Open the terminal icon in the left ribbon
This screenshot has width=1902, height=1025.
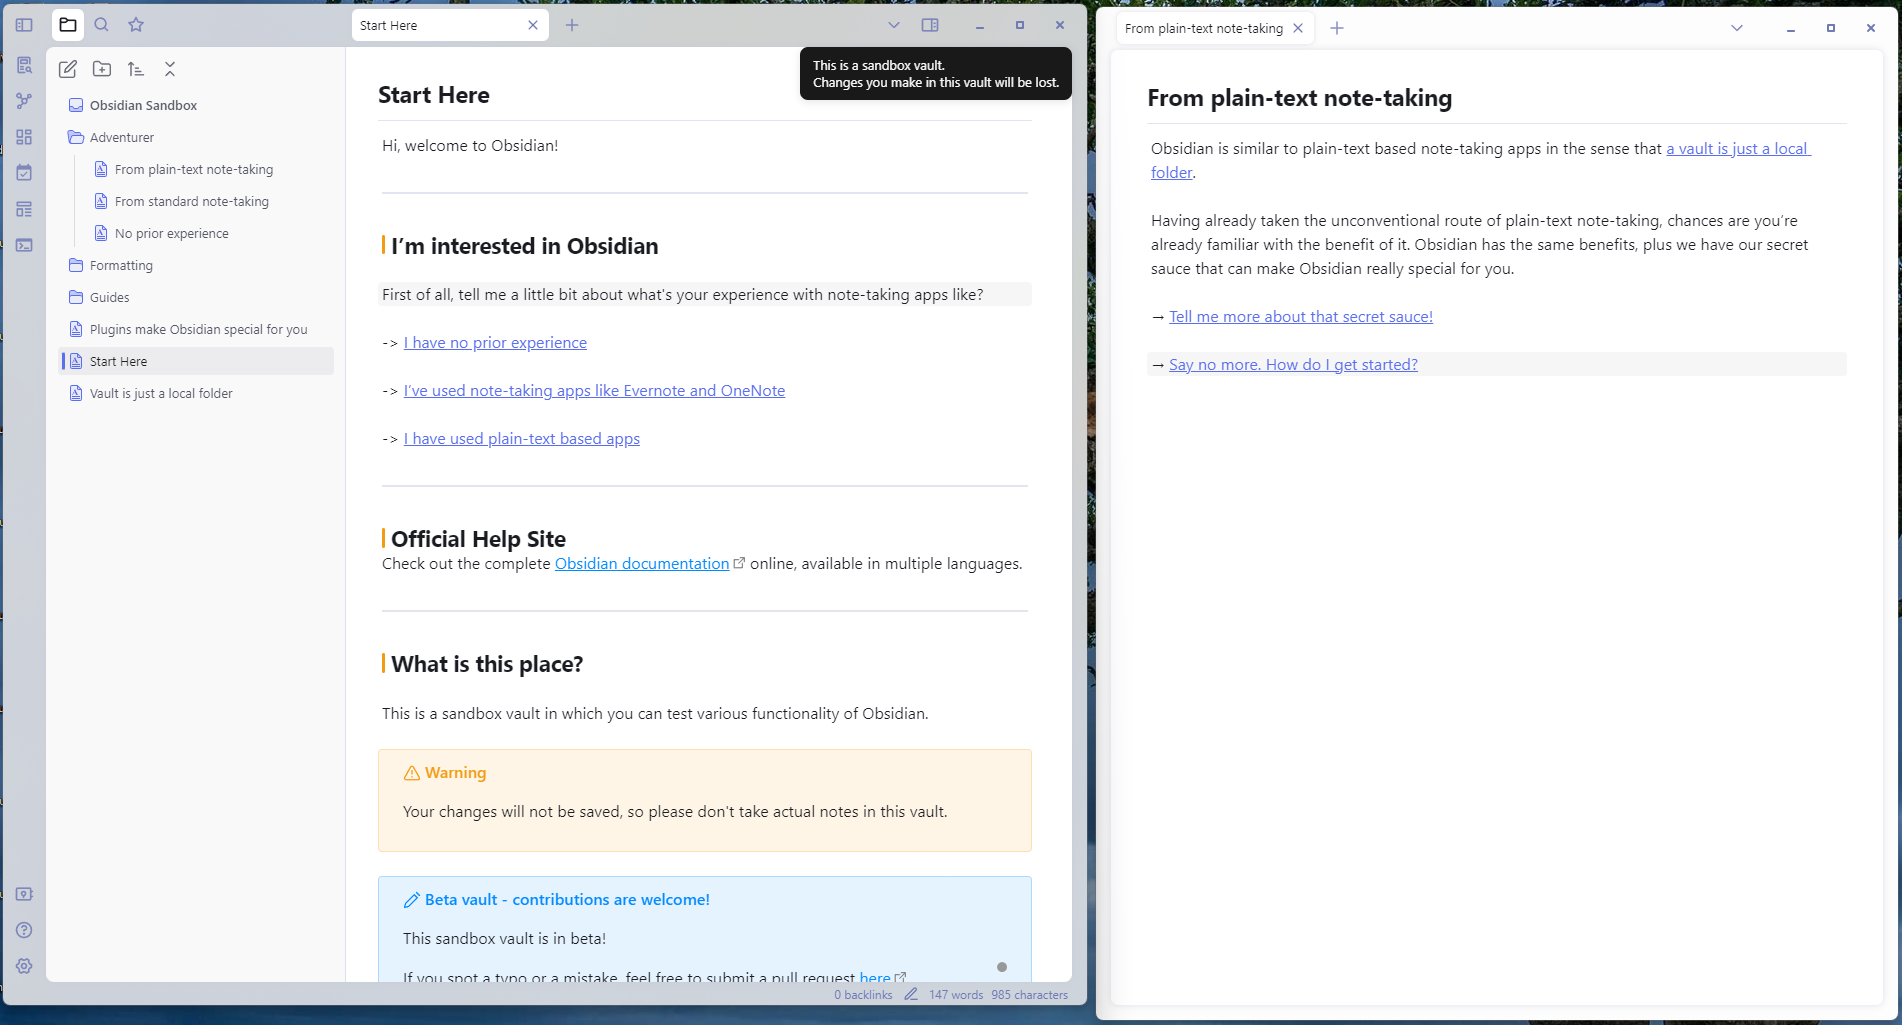point(24,245)
